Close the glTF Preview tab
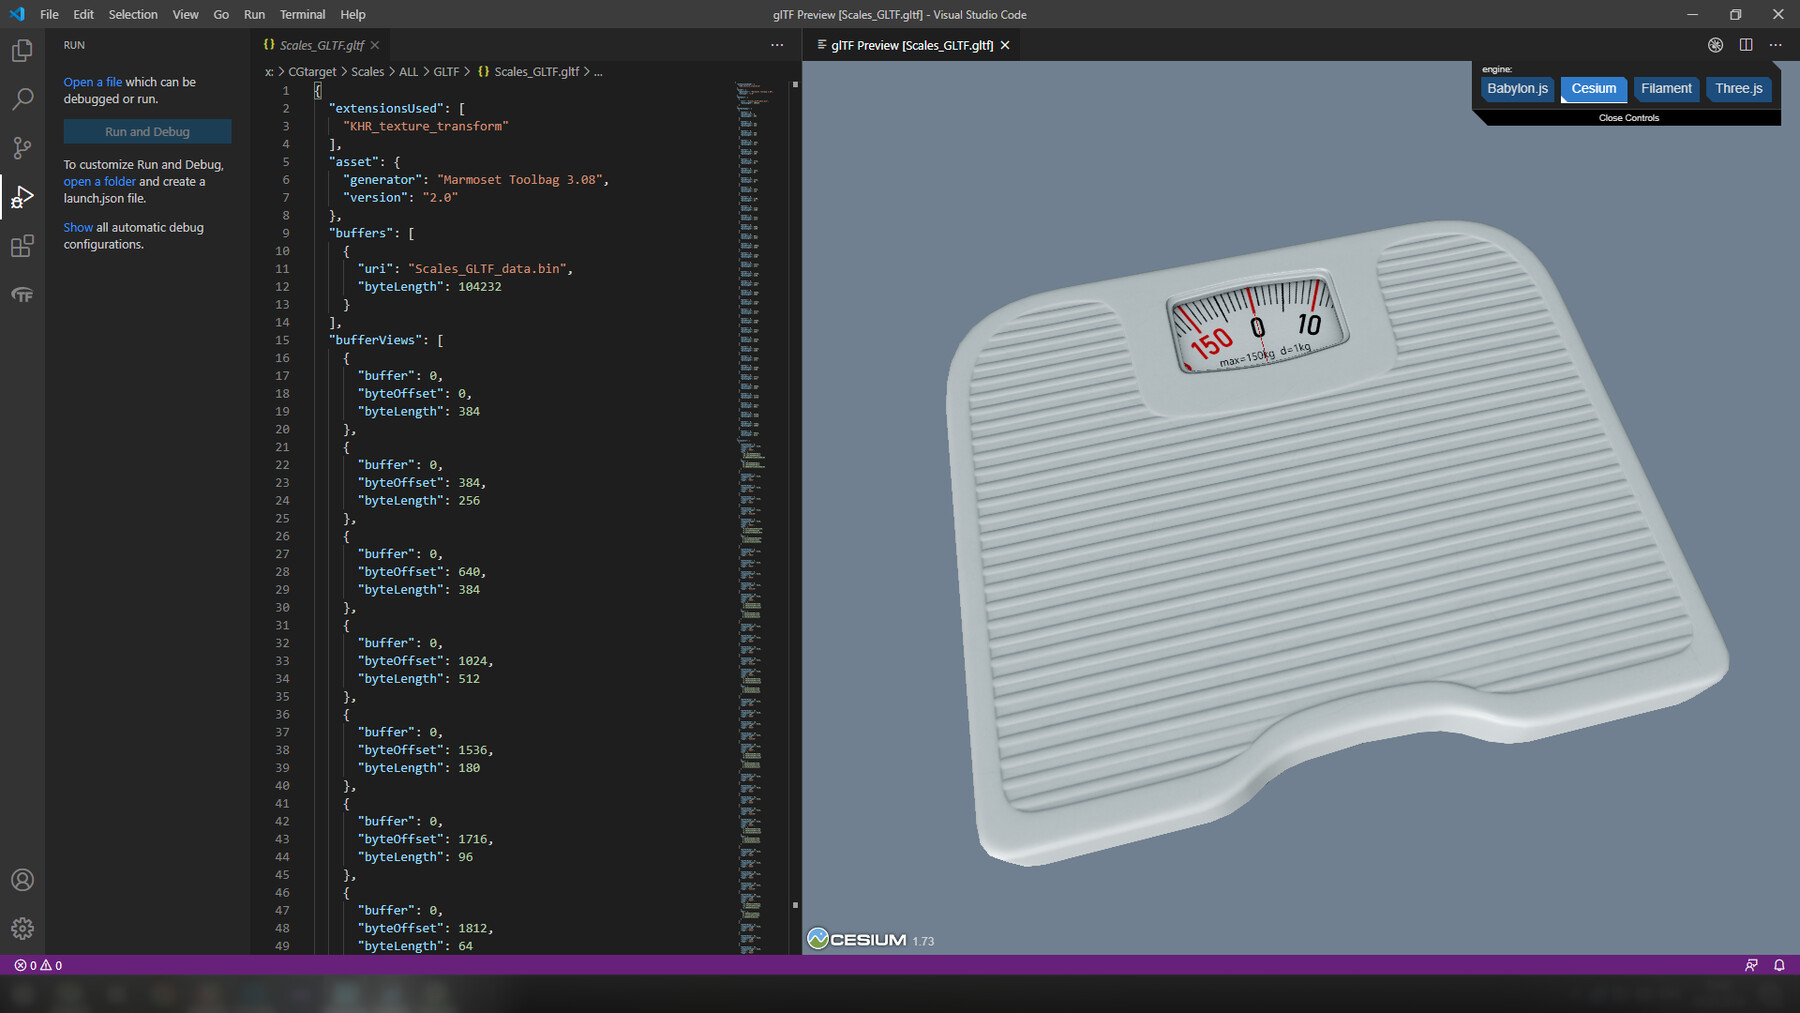Viewport: 1800px width, 1013px height. tap(1005, 45)
